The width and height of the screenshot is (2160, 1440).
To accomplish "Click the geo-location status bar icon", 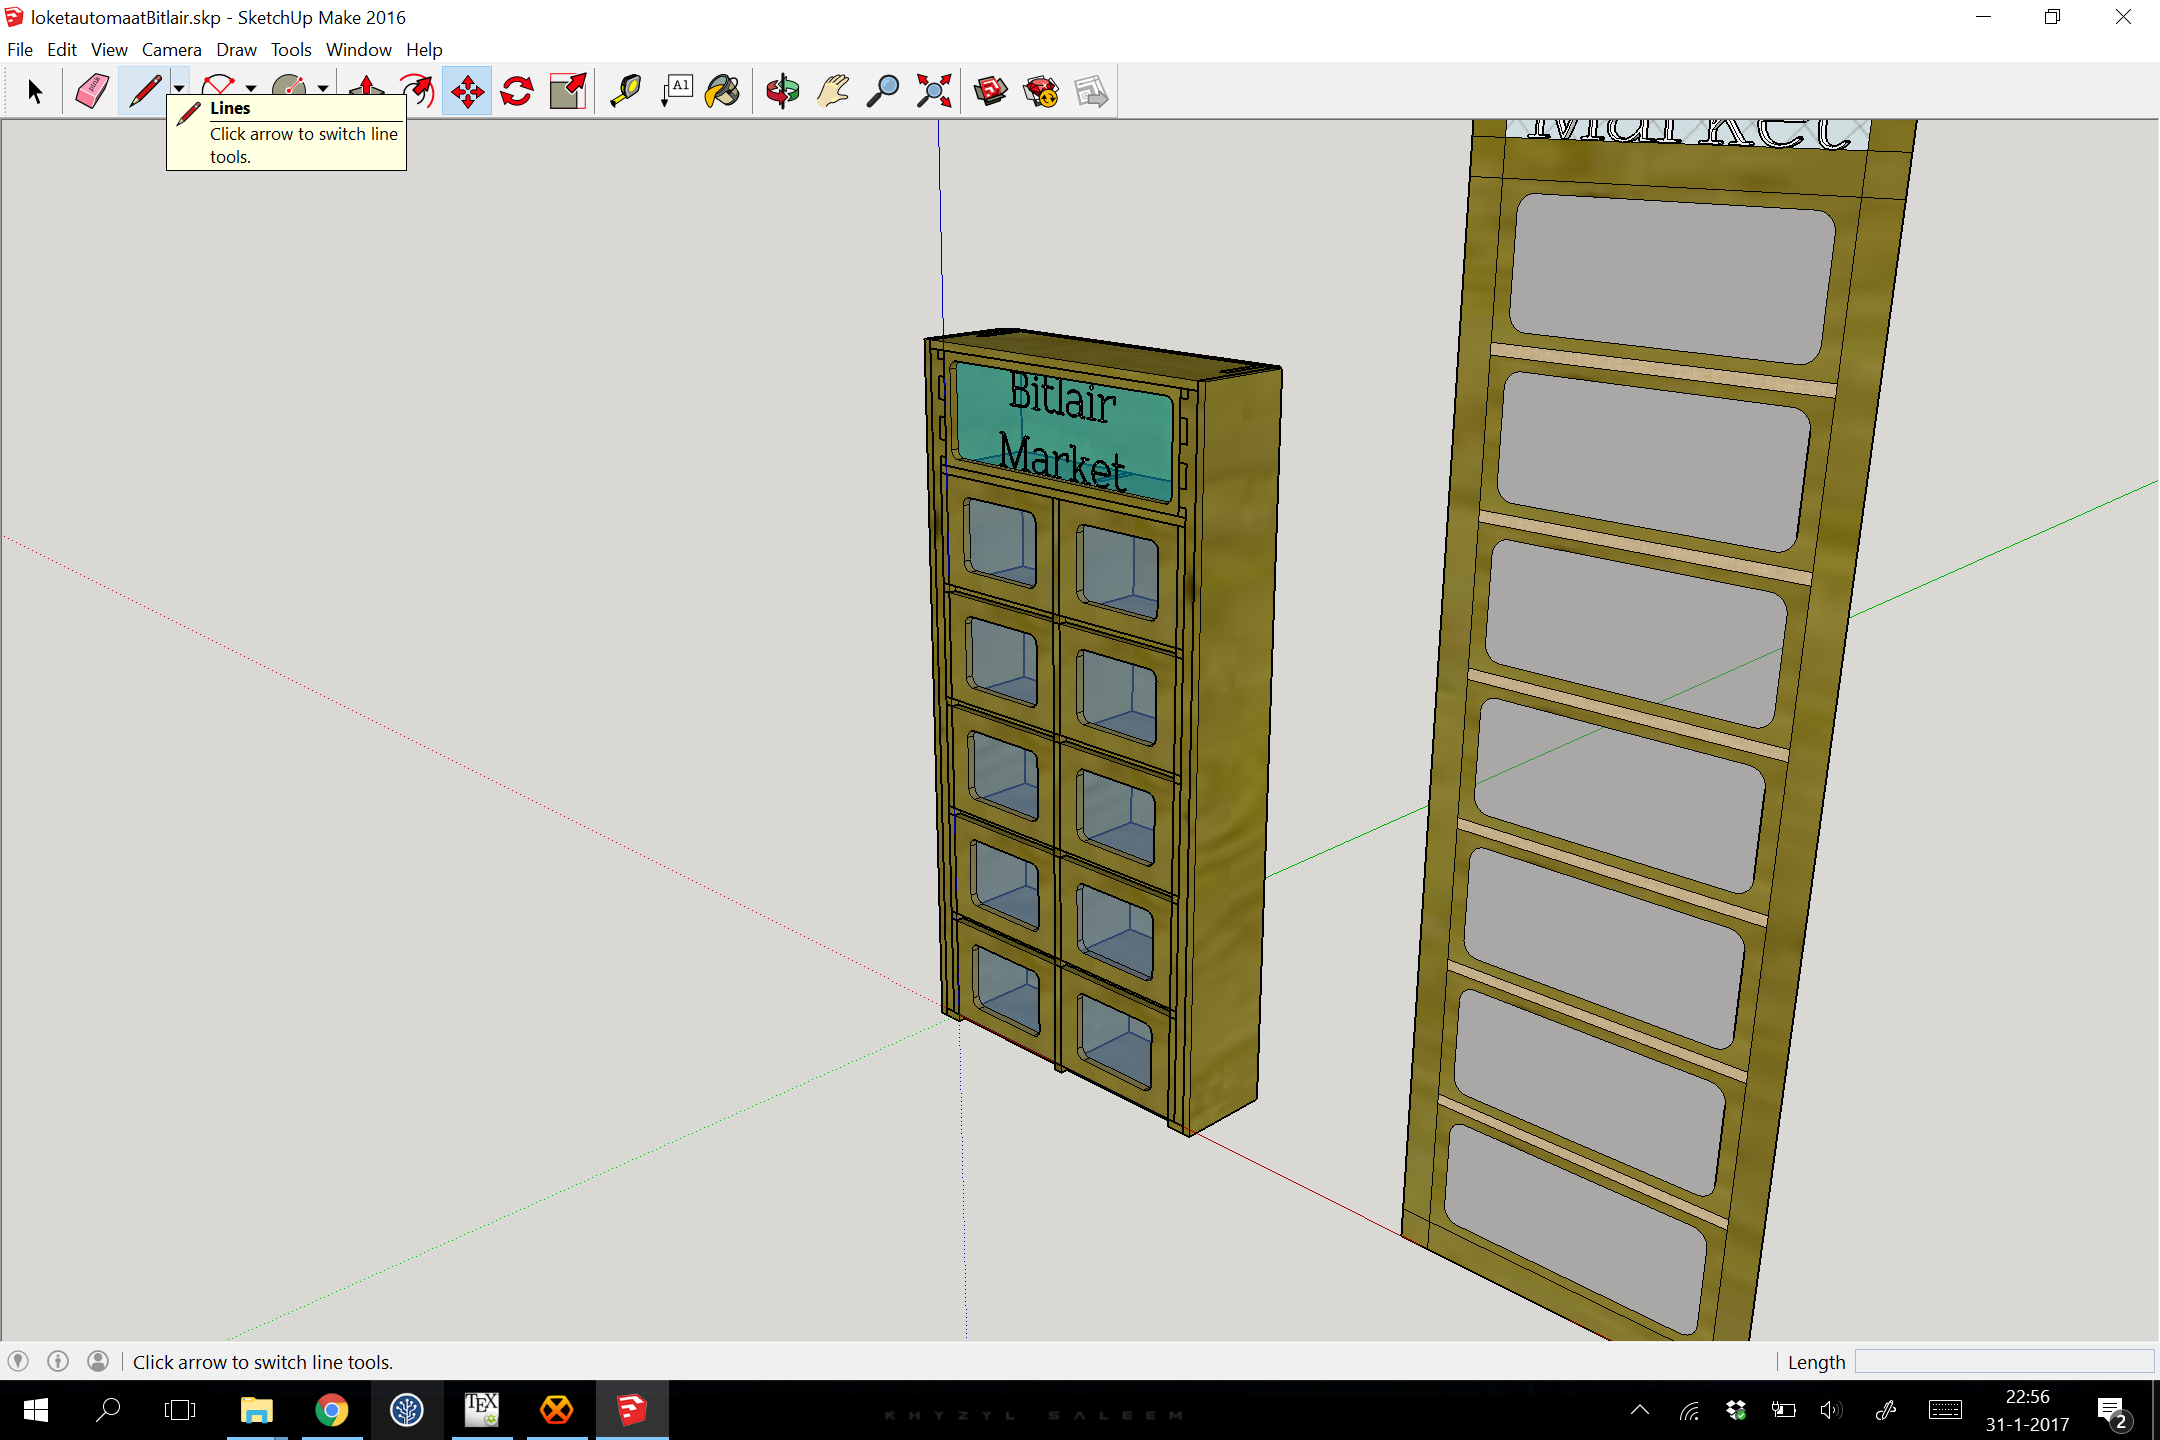I will click(x=18, y=1361).
